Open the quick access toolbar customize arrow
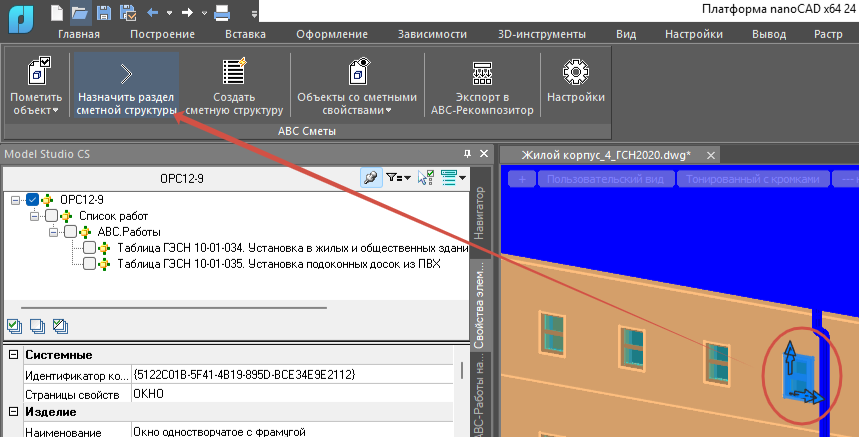The width and height of the screenshot is (859, 437). coord(254,13)
